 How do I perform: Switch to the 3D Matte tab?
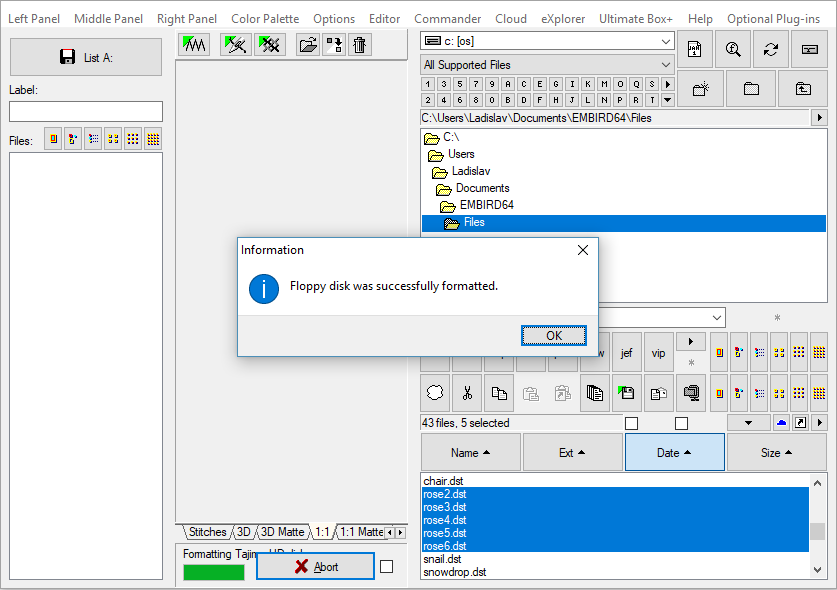(282, 532)
